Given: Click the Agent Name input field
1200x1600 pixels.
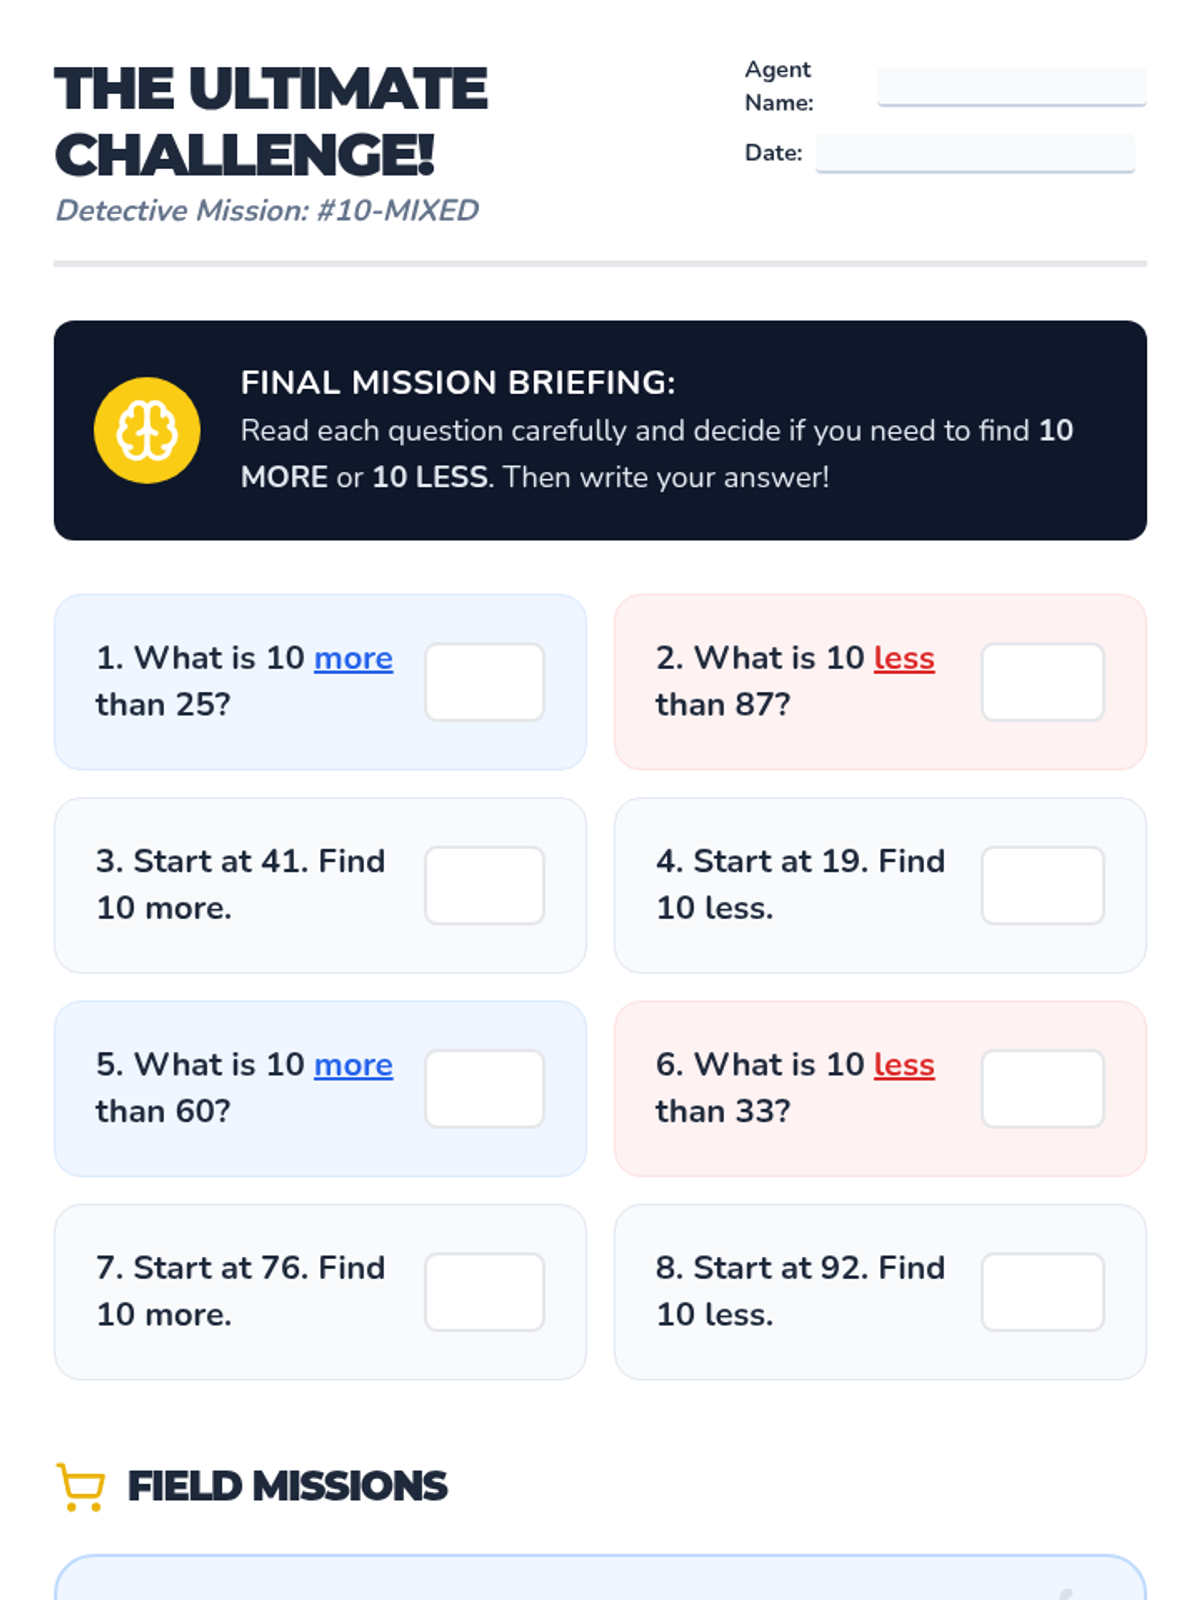Looking at the screenshot, I should (1011, 86).
